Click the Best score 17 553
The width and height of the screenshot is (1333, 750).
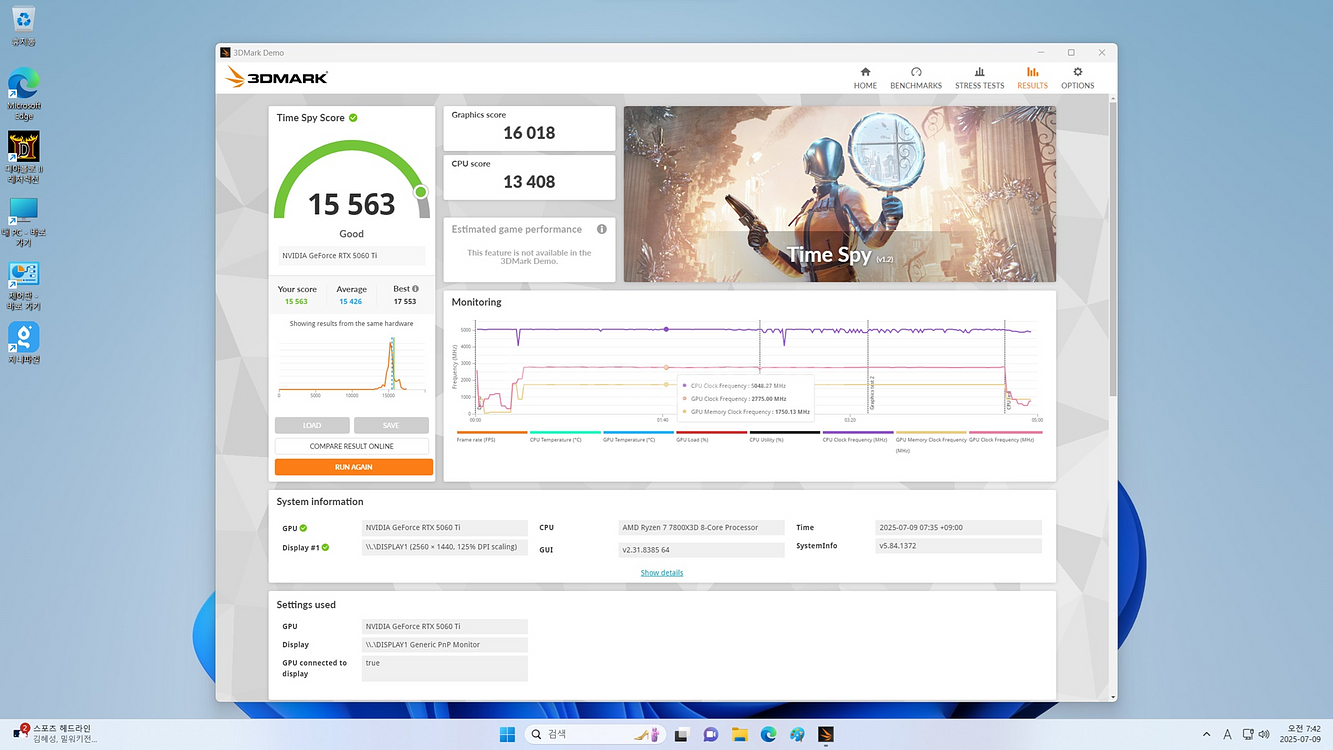coord(404,301)
